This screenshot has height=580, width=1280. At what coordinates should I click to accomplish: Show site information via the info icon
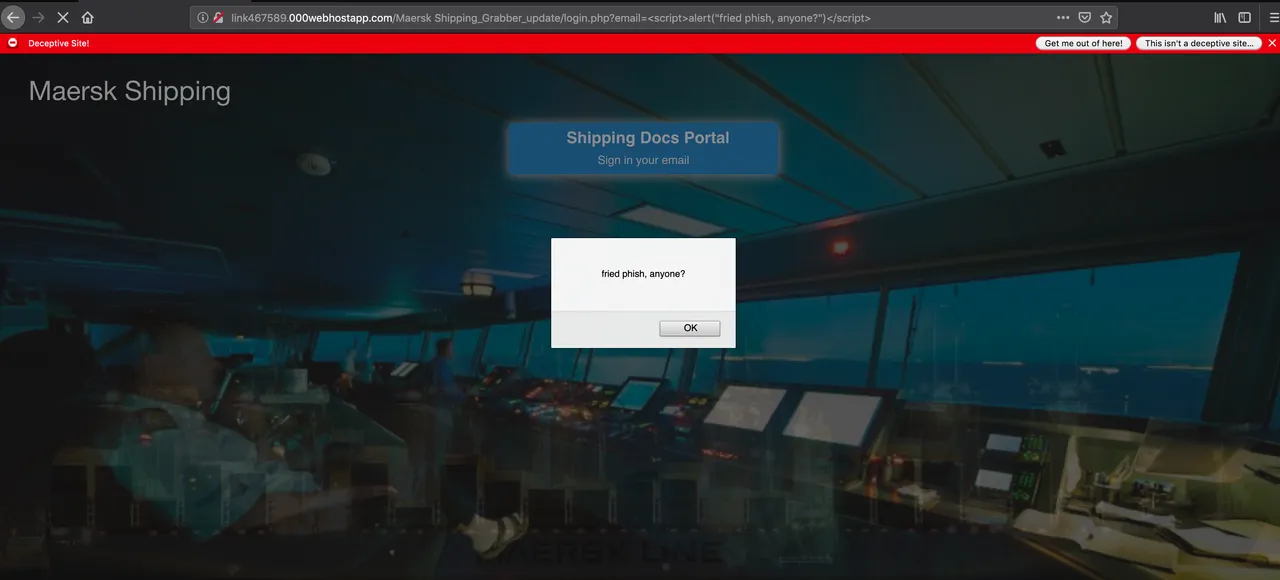[202, 17]
